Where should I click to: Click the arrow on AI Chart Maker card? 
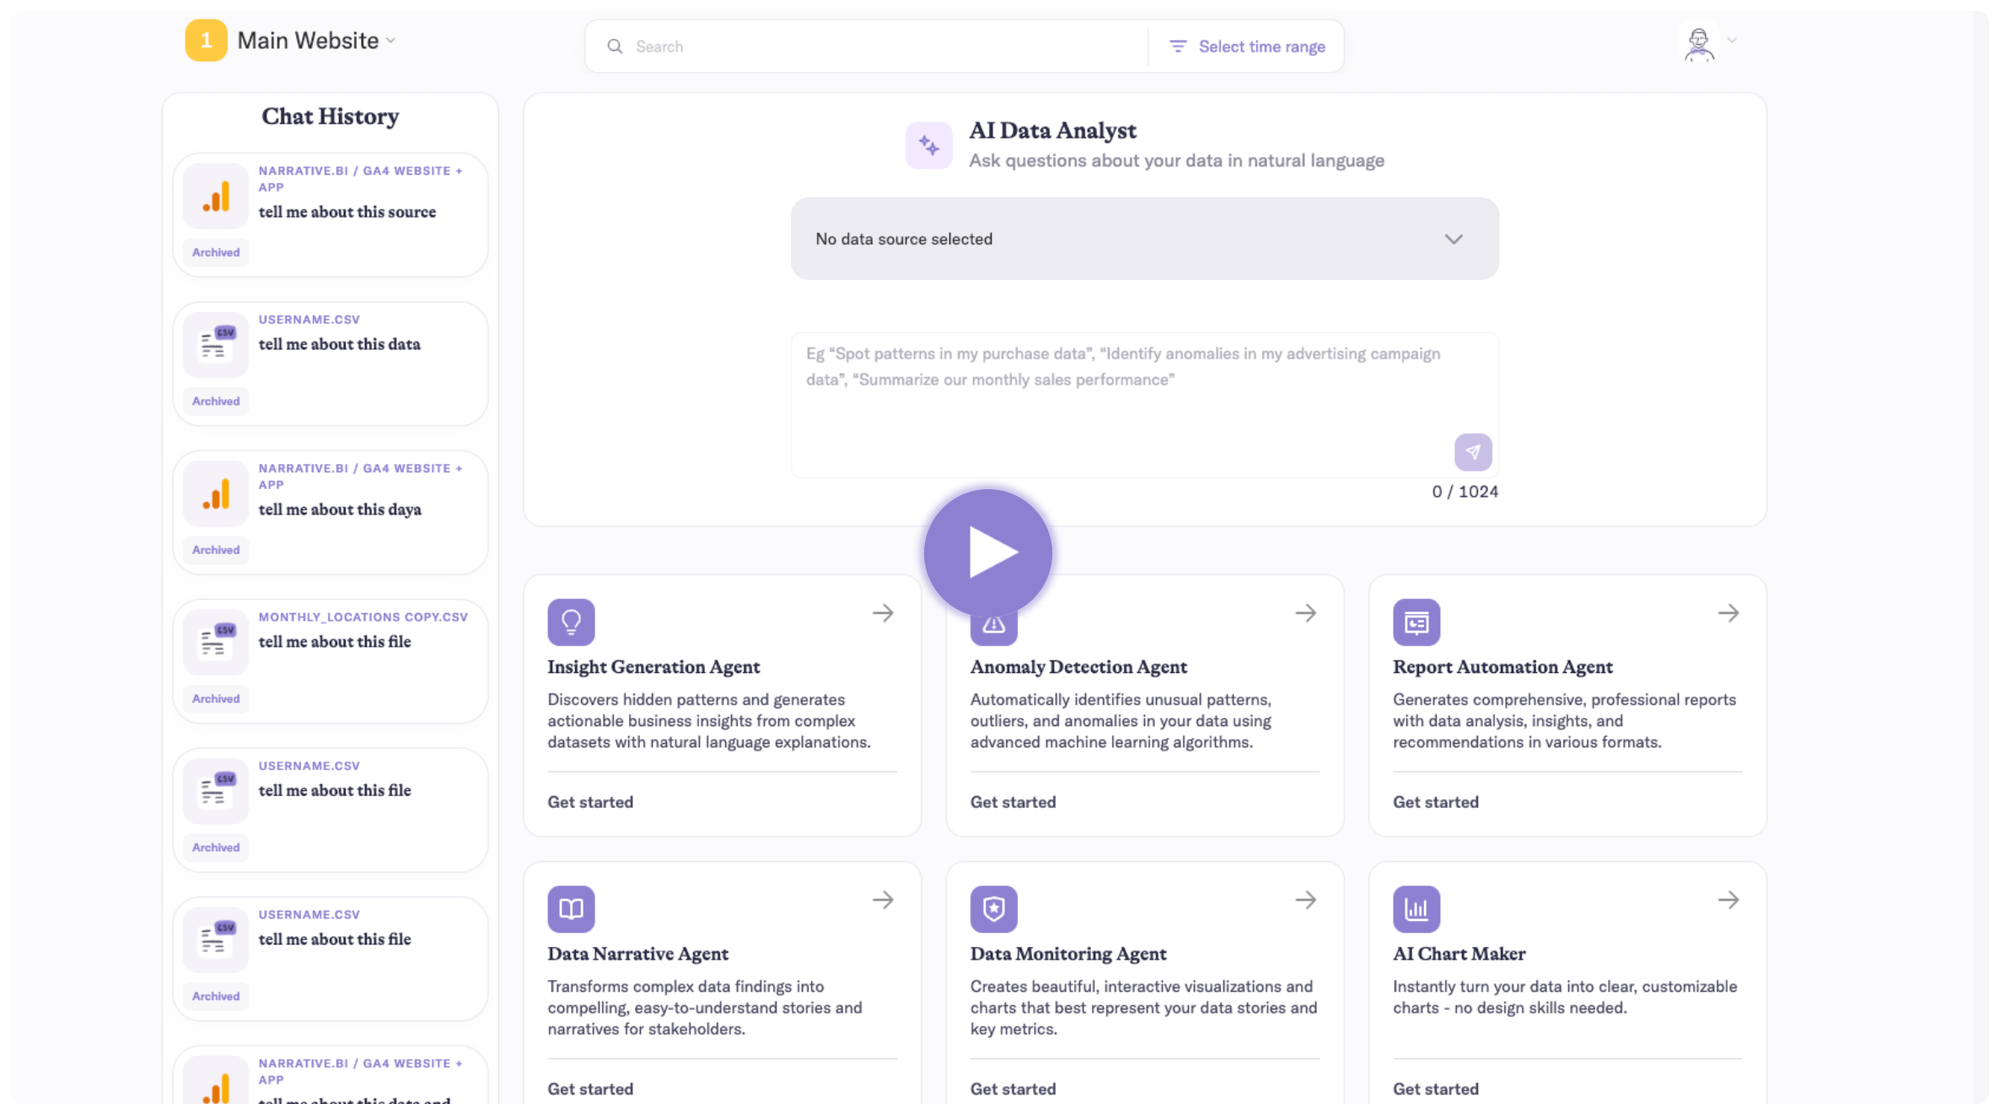pyautogui.click(x=1728, y=900)
